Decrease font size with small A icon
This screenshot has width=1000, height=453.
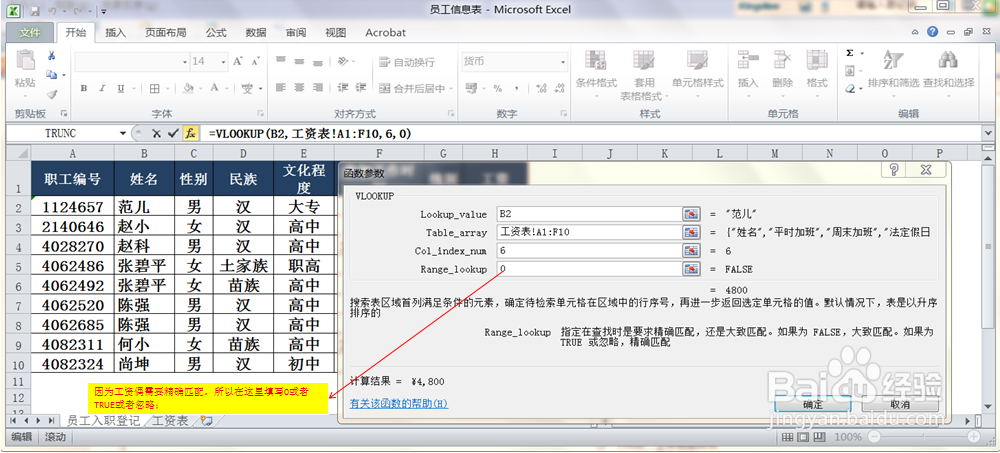[255, 61]
